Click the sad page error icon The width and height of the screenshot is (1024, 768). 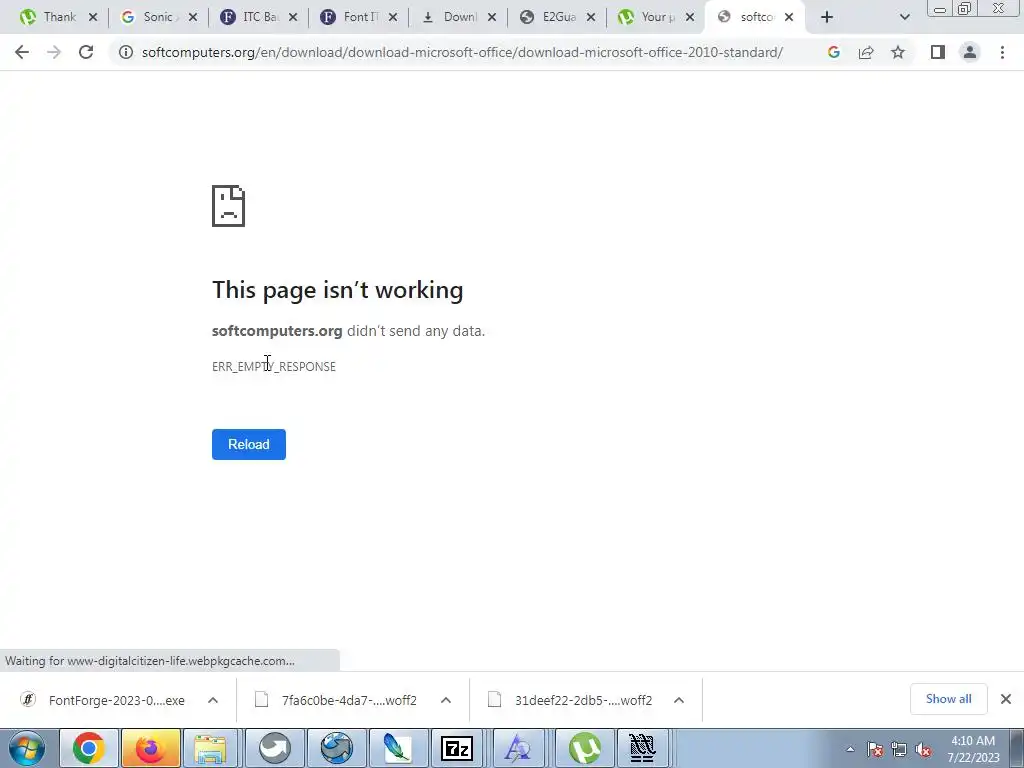tap(229, 206)
